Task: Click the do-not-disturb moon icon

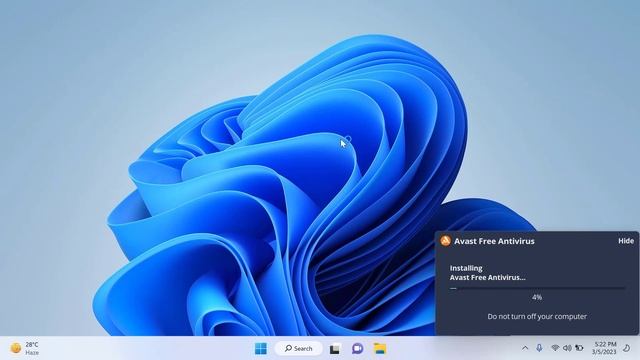Action: [627, 348]
